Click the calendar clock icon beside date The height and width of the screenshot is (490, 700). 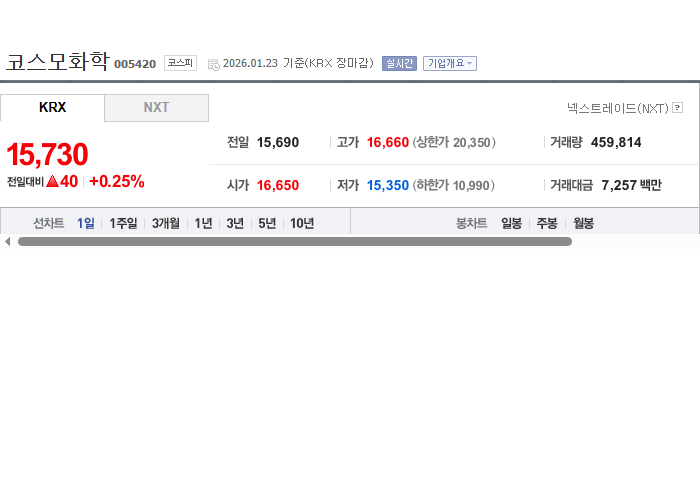[213, 64]
